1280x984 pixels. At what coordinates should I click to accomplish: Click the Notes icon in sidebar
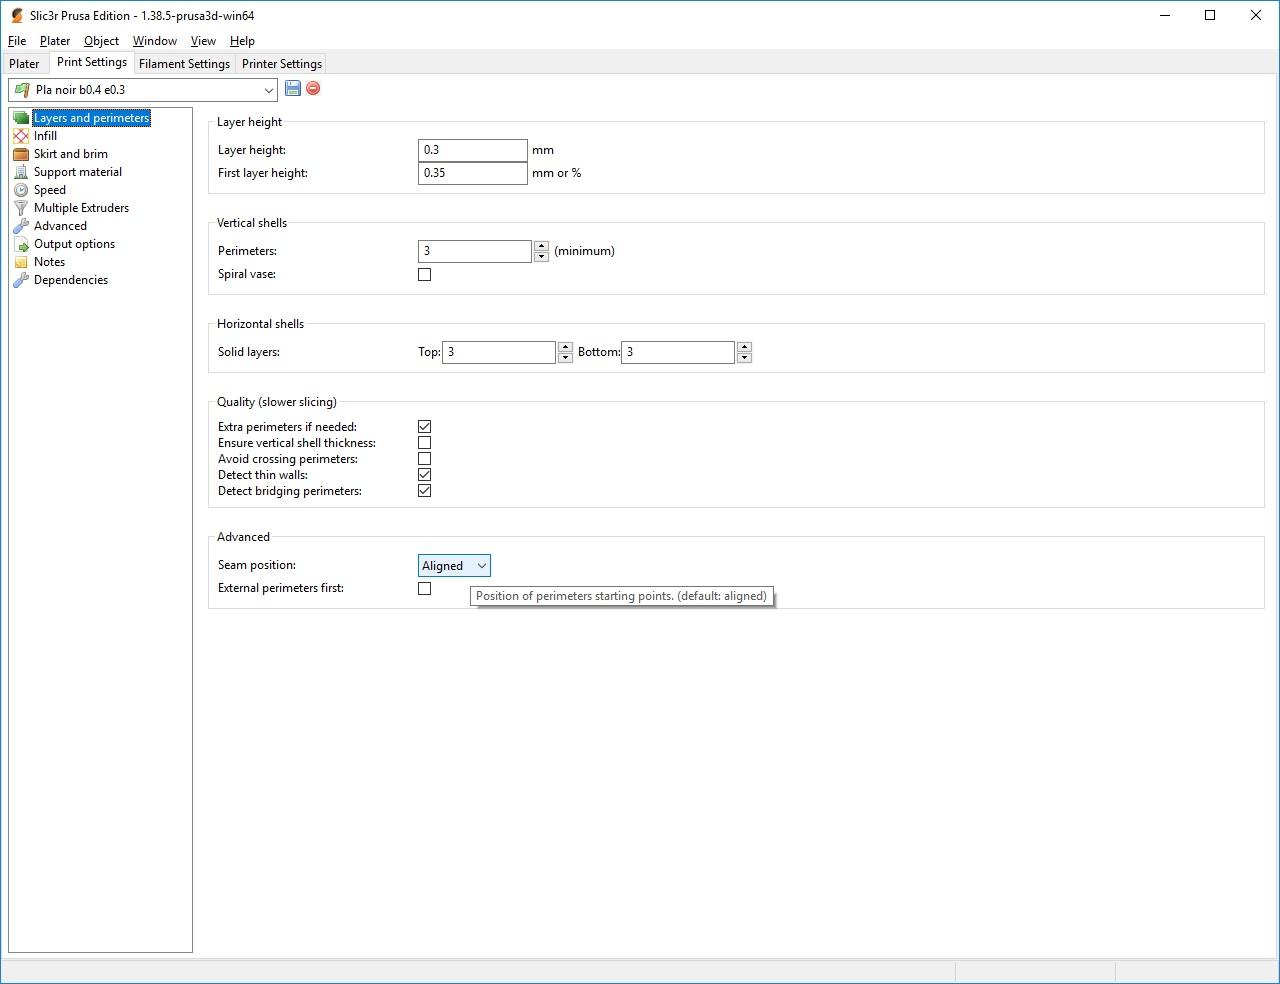[x=21, y=262]
